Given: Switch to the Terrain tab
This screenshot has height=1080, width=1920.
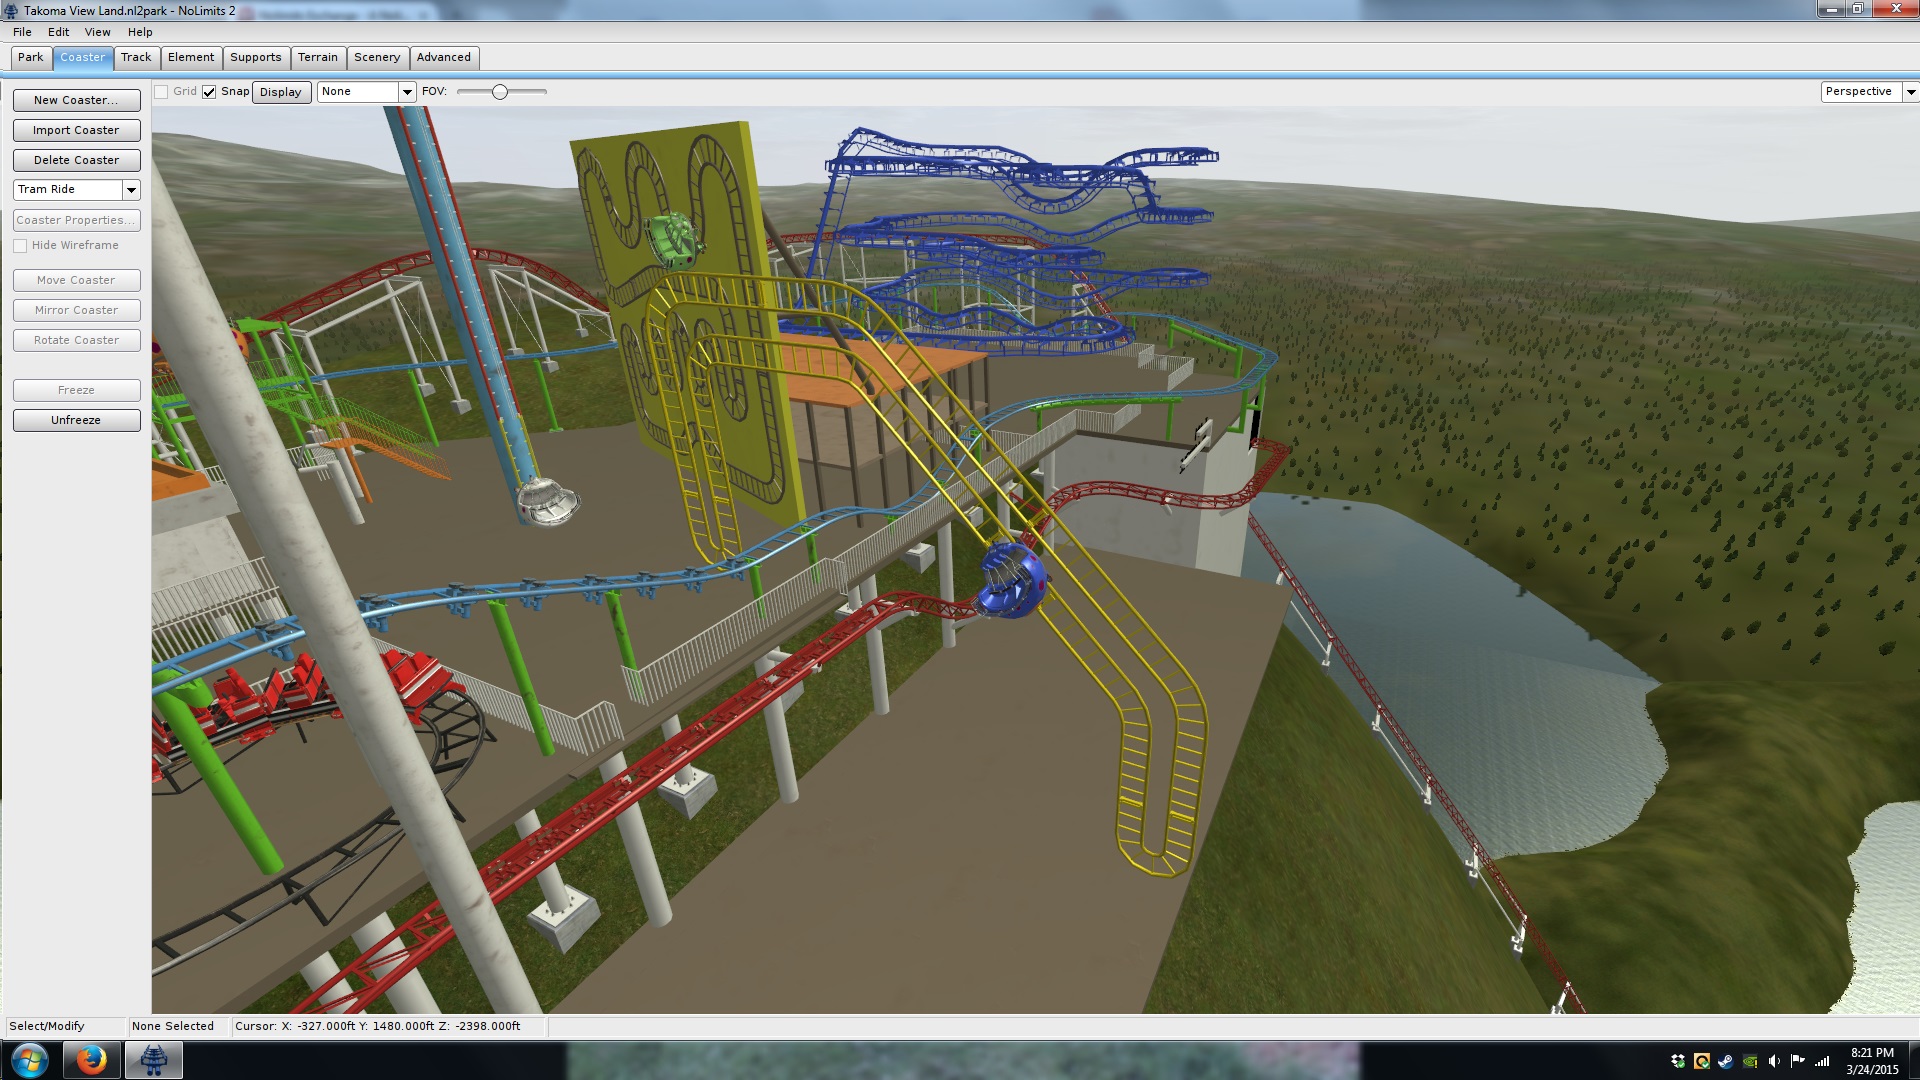Looking at the screenshot, I should (x=317, y=58).
